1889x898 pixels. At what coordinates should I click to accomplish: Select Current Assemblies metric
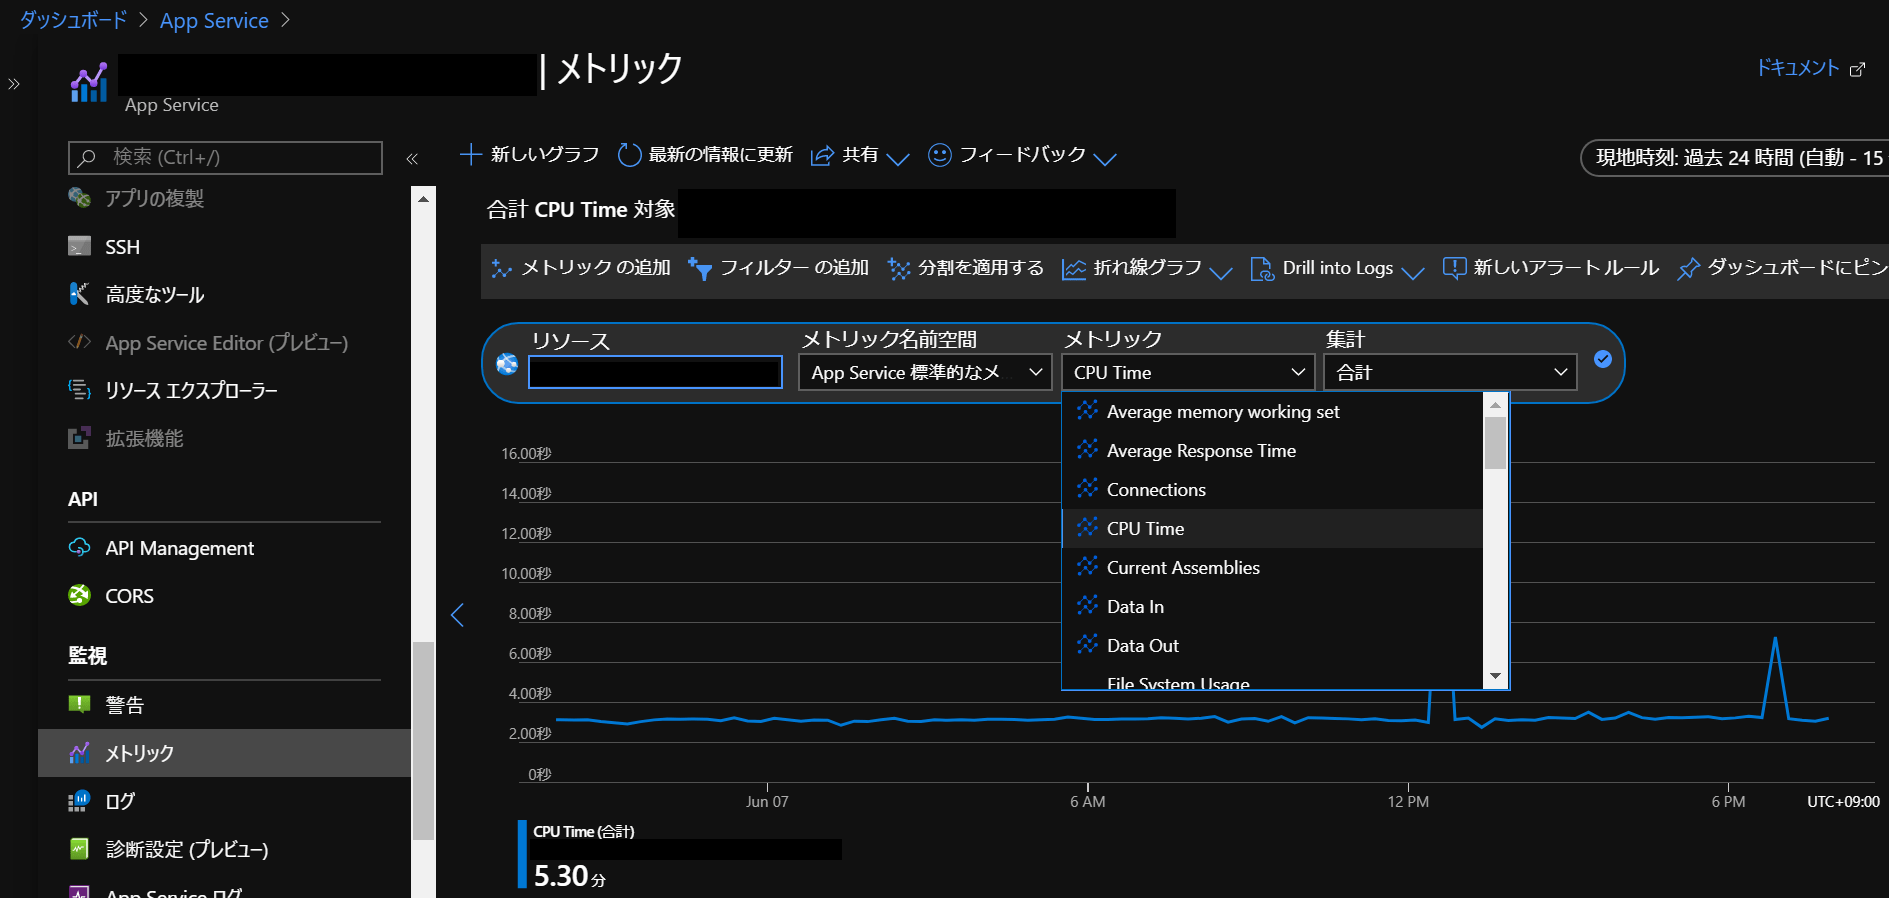(1272, 567)
